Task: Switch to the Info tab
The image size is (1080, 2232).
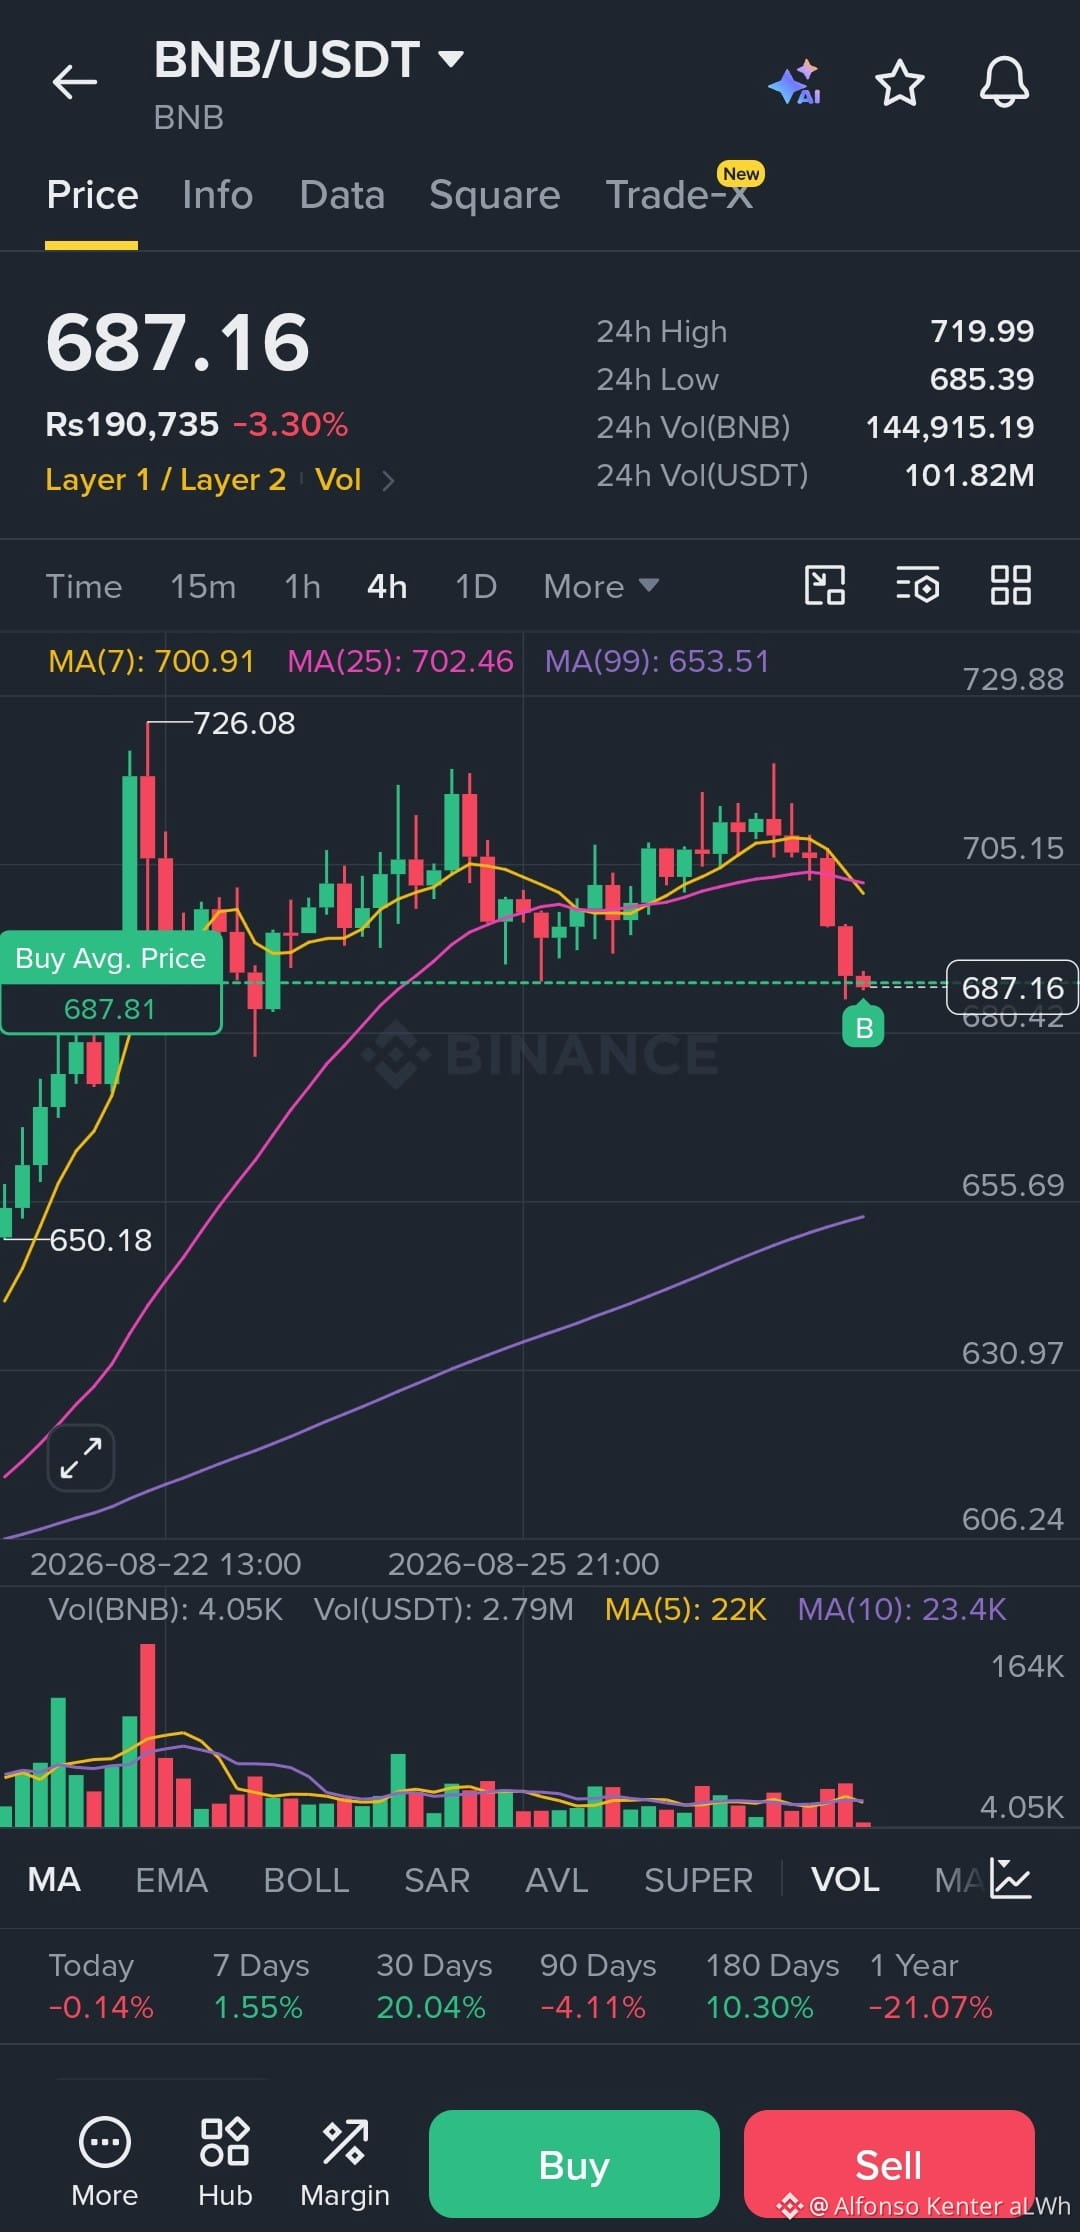Action: (x=217, y=195)
